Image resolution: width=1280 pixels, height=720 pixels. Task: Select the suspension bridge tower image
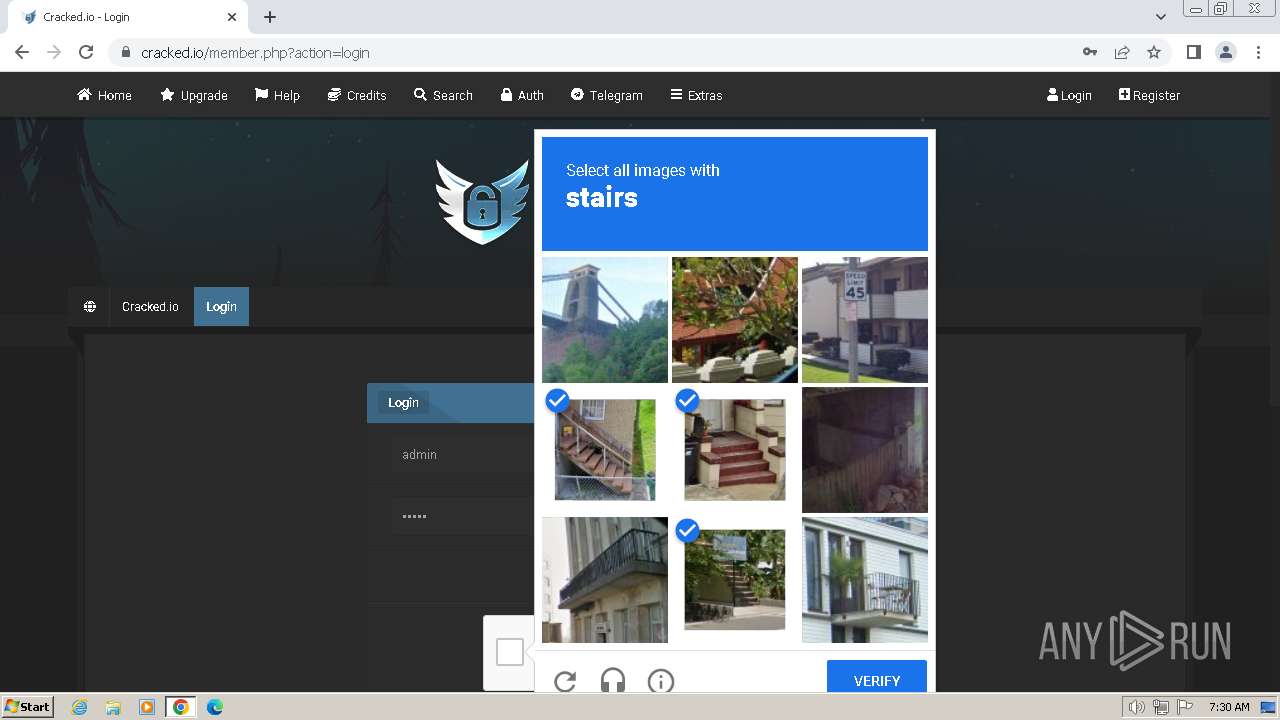click(x=605, y=320)
